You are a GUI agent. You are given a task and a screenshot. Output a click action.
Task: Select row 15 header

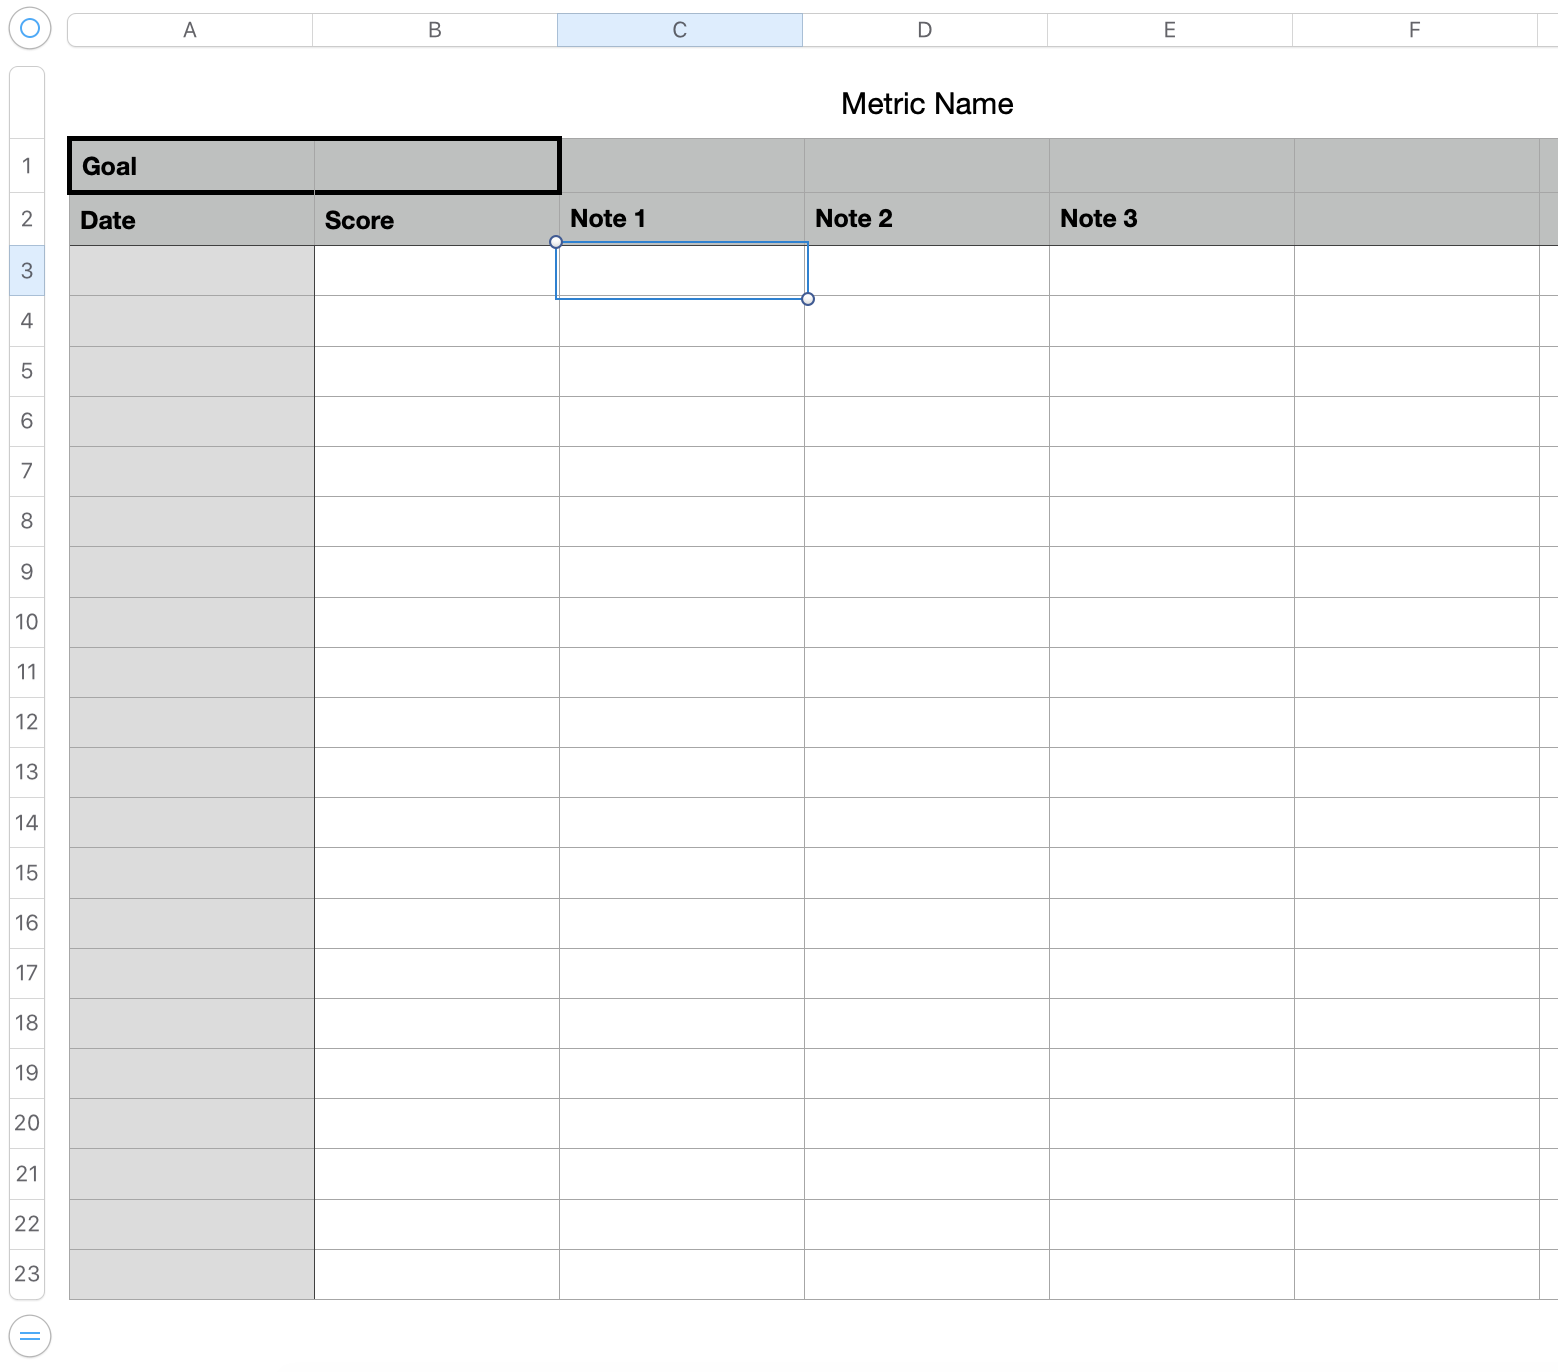tap(27, 873)
